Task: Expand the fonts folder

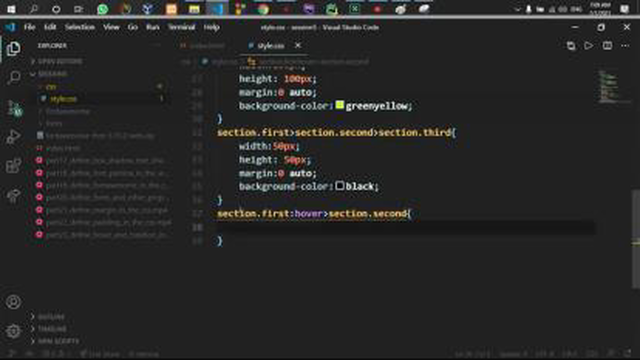Action: [54, 123]
